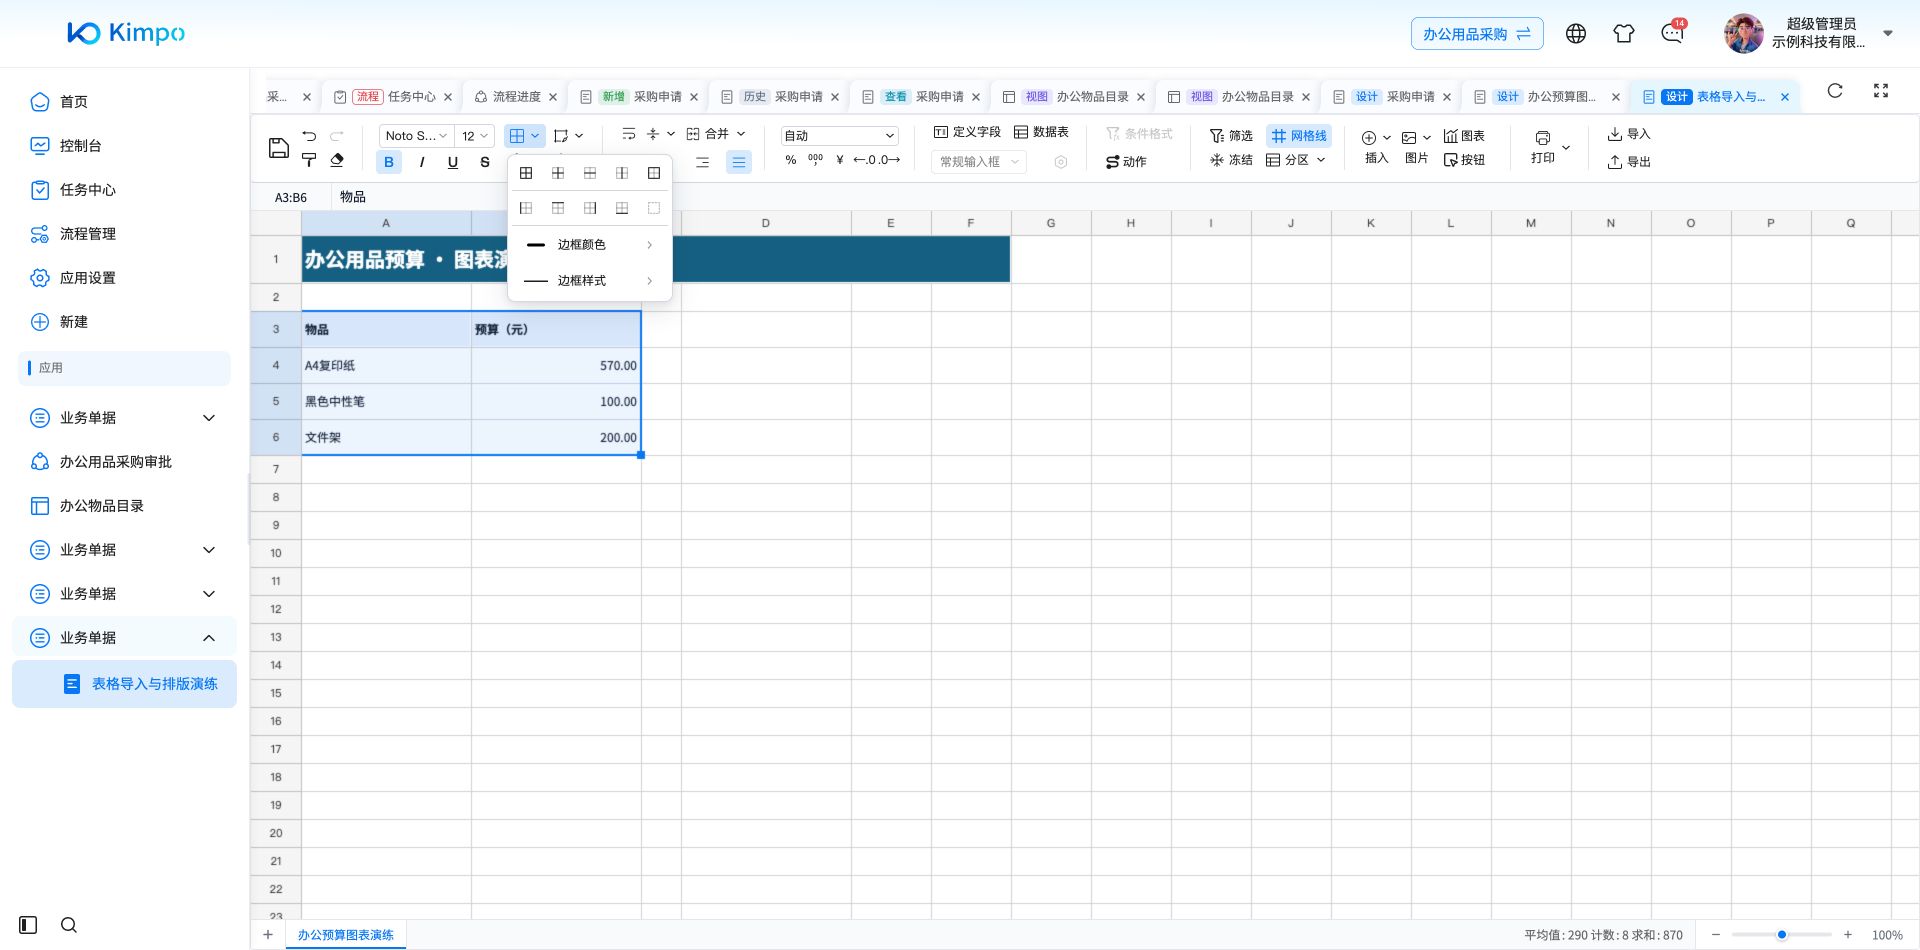
Task: Select the format painter tool
Action: [x=309, y=160]
